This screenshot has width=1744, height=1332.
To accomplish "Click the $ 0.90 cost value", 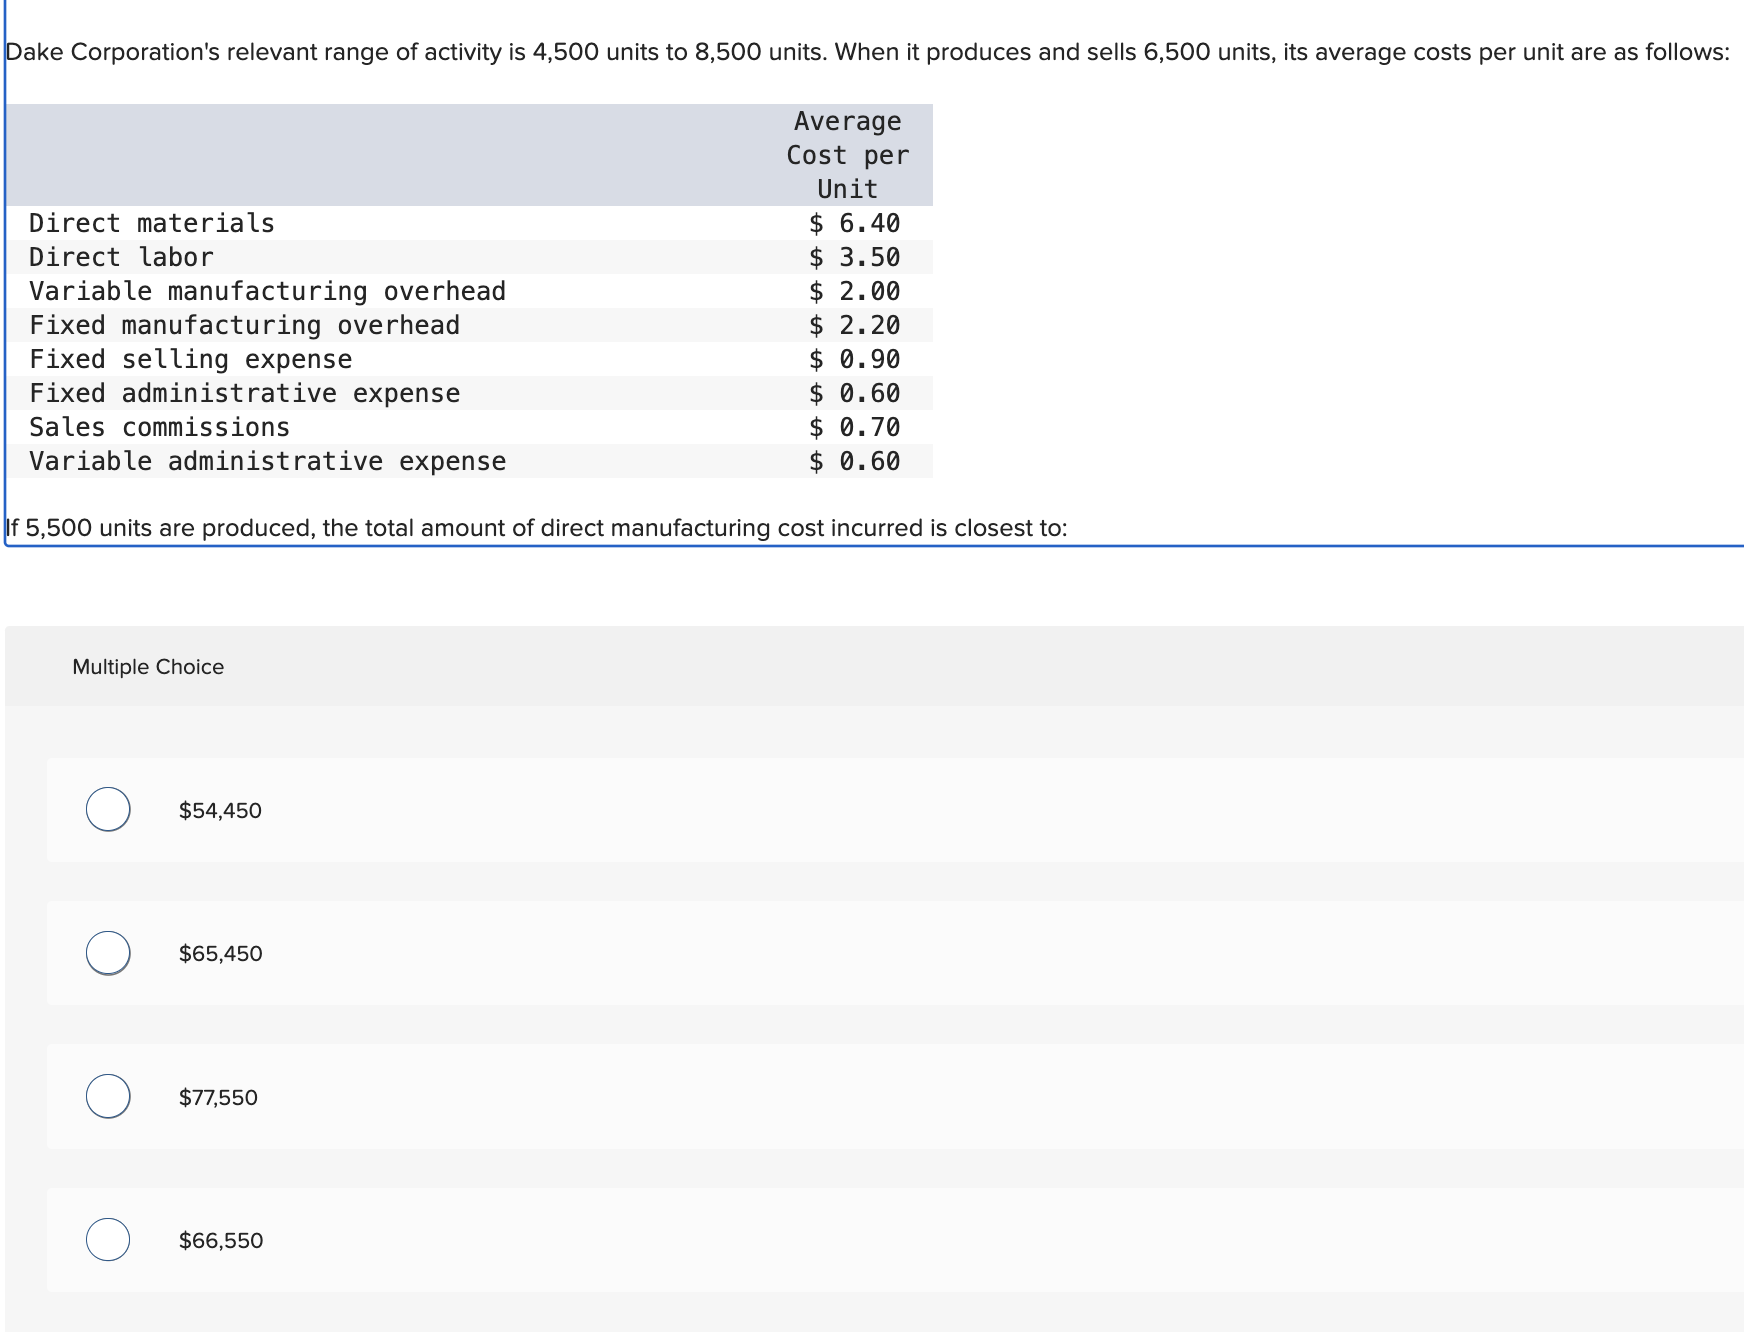I will 855,359.
